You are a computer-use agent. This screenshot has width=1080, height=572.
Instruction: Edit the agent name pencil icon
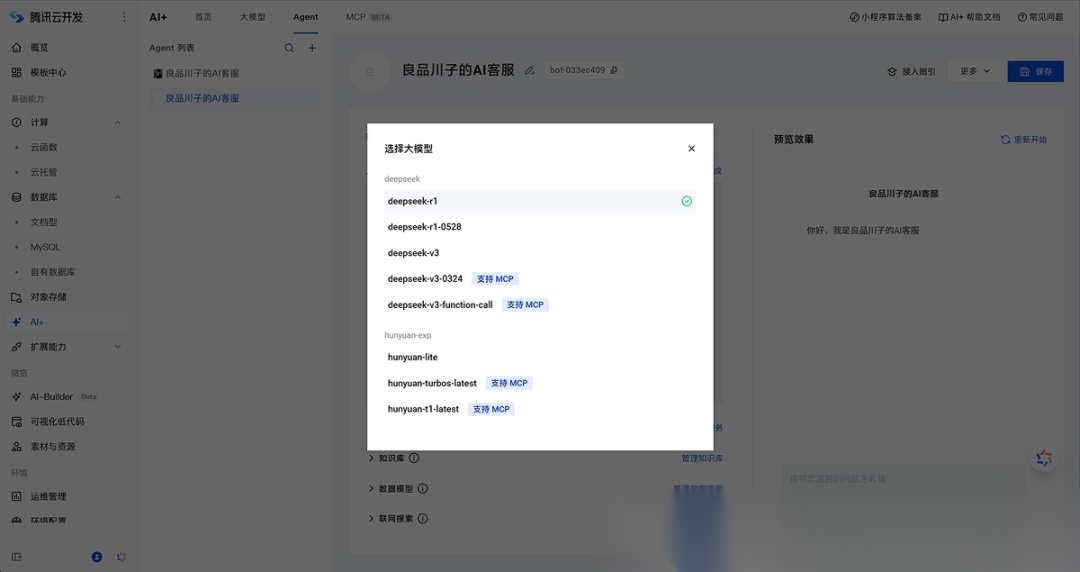[x=530, y=70]
